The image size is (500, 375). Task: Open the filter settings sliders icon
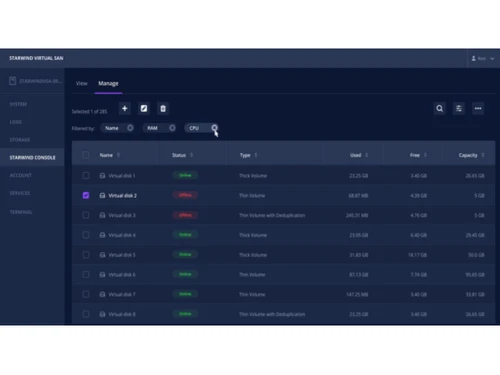coord(459,108)
